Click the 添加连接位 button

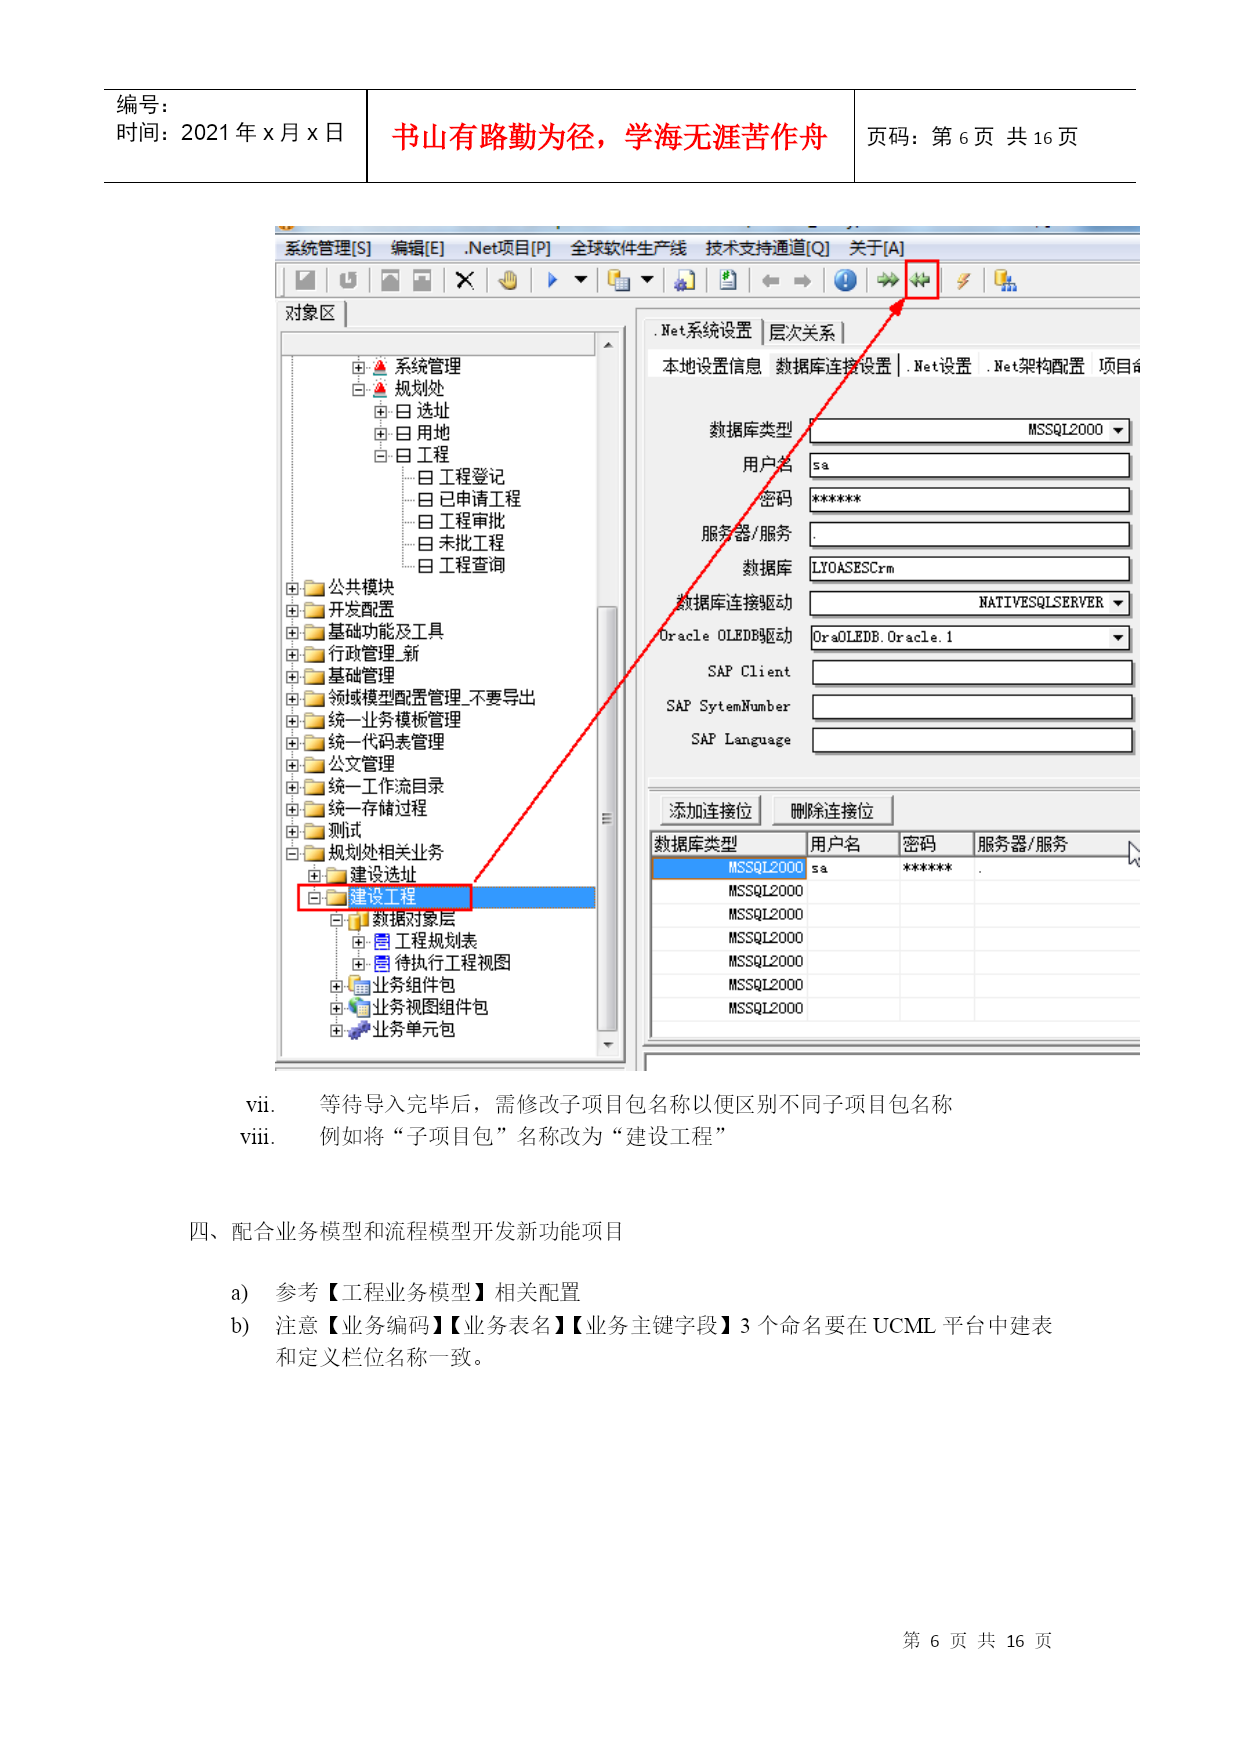pos(711,811)
